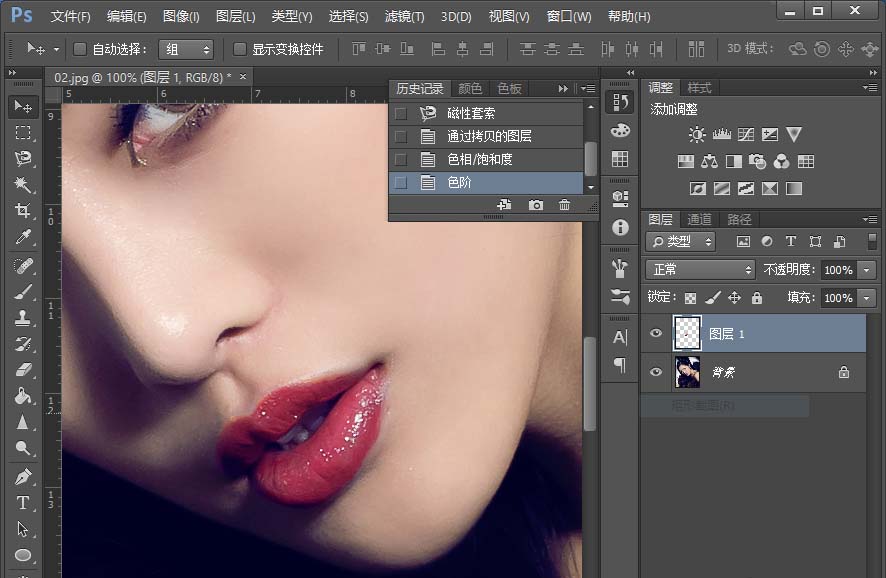This screenshot has height=578, width=886.
Task: Create new snapshot with camera icon
Action: pyautogui.click(x=536, y=205)
